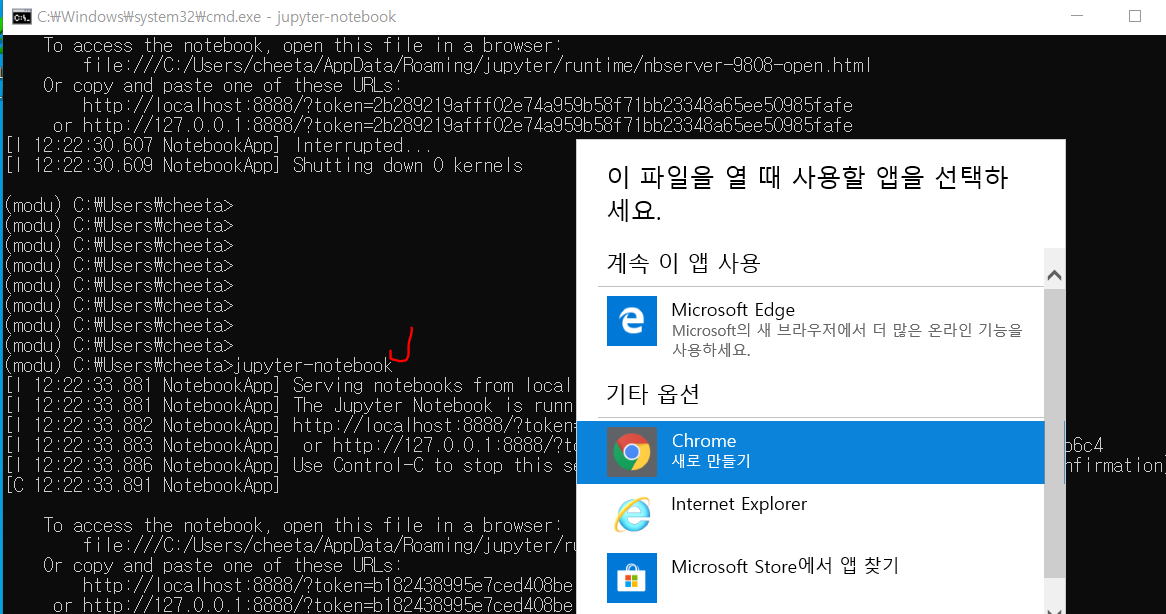Click the Microsoft Edge app icon
Screen dimensions: 1166x614
tap(631, 321)
